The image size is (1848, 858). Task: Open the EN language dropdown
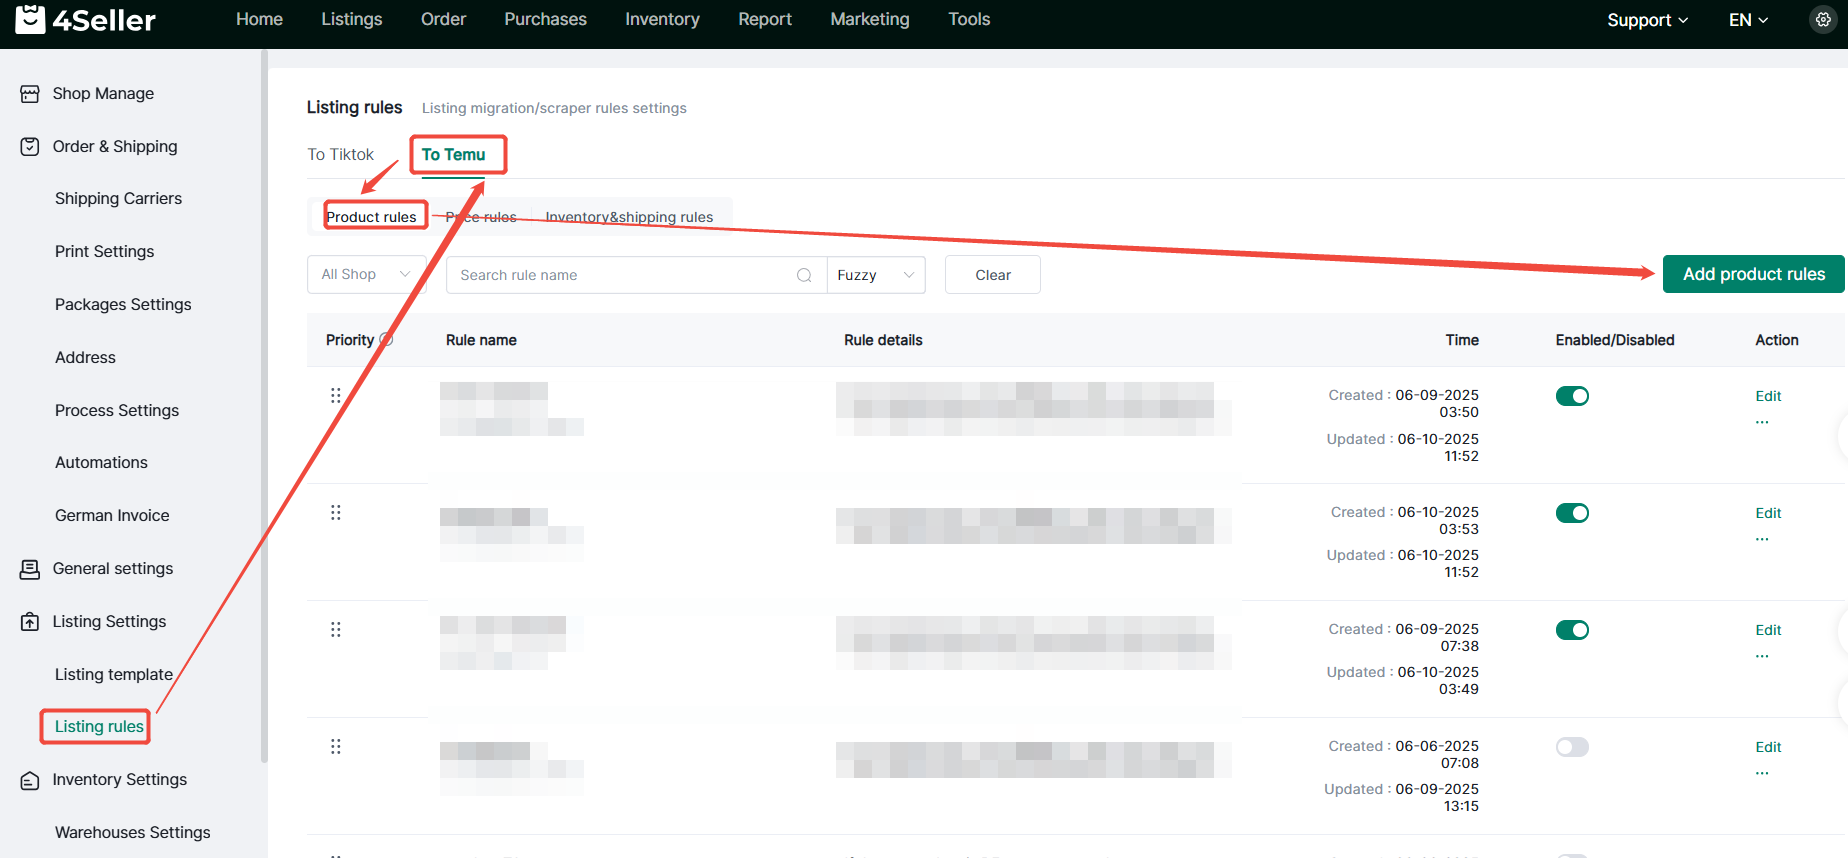coord(1748,20)
